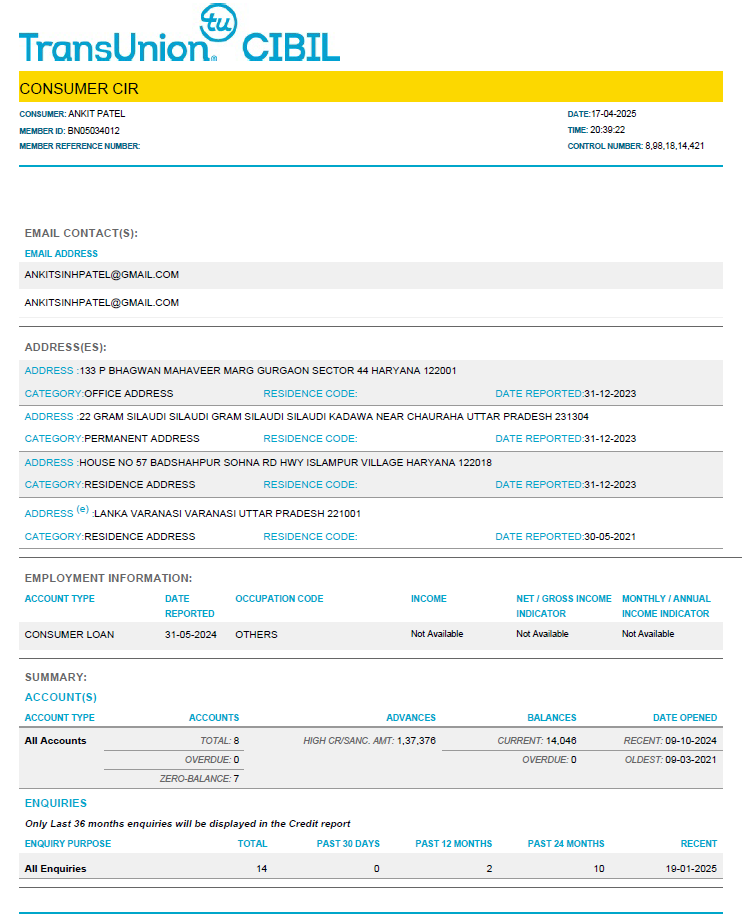742x916 pixels.
Task: Click MONTHLY / ANNUAL INCOME INDICATOR header
Action: point(666,606)
